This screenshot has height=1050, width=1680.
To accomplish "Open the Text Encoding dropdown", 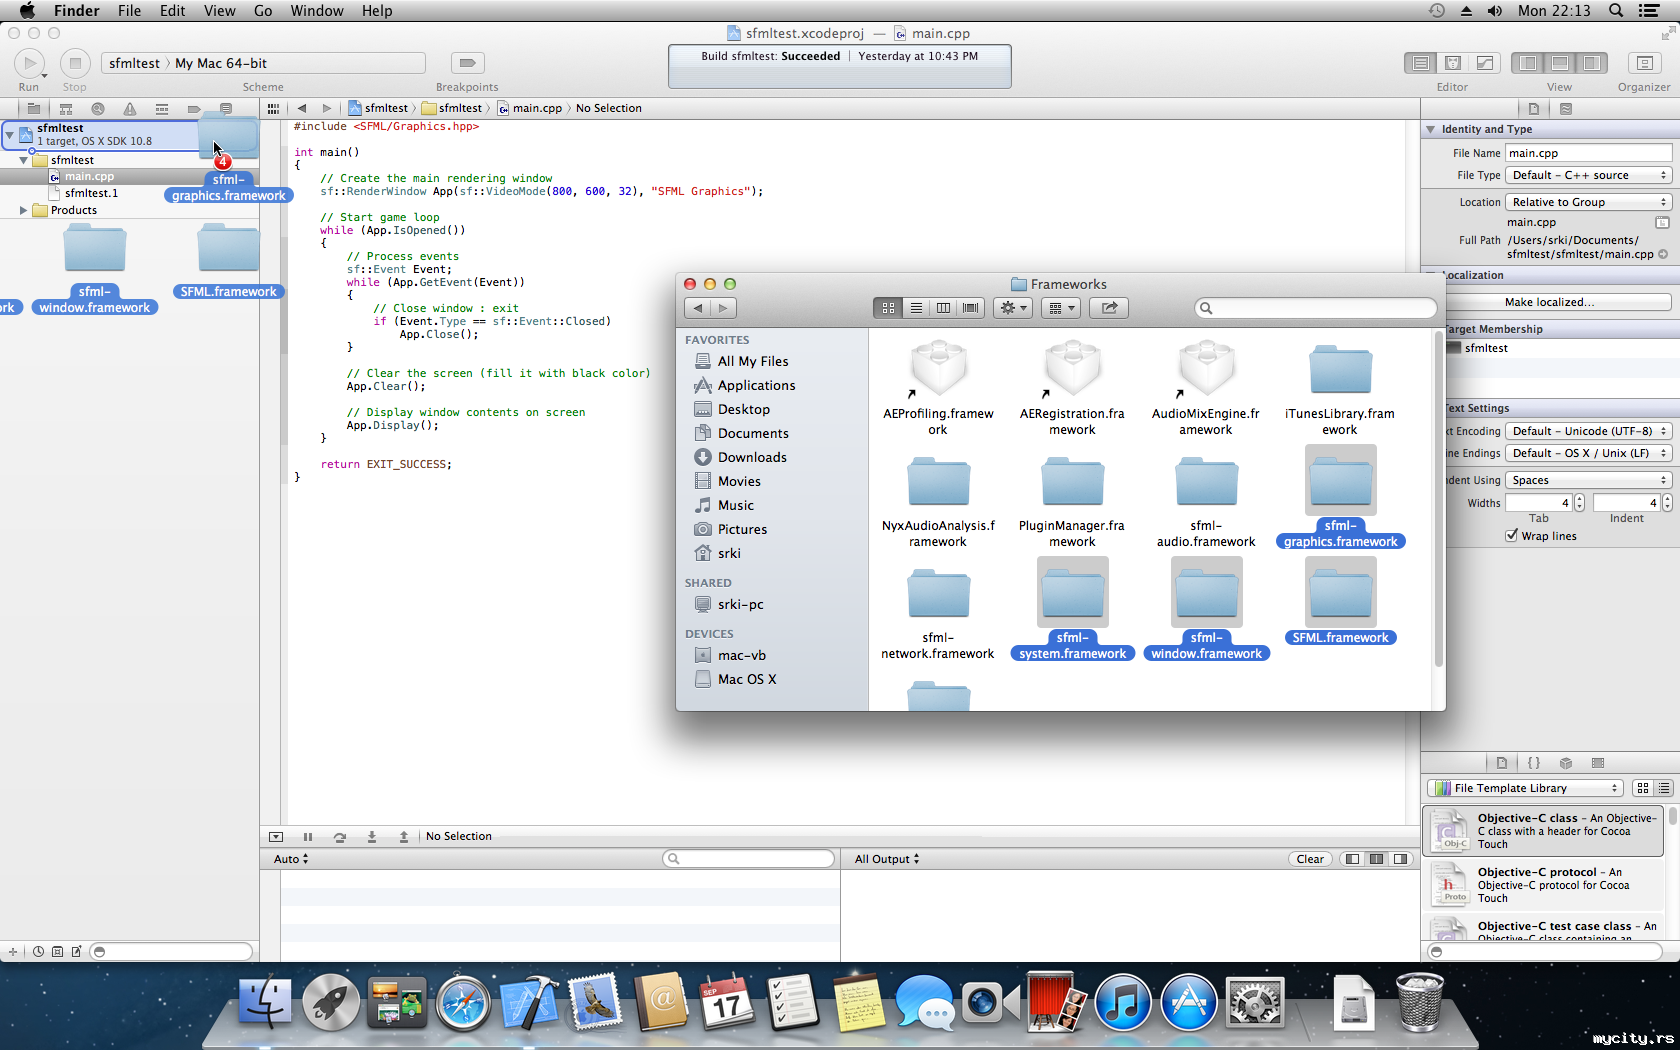I will (1588, 432).
